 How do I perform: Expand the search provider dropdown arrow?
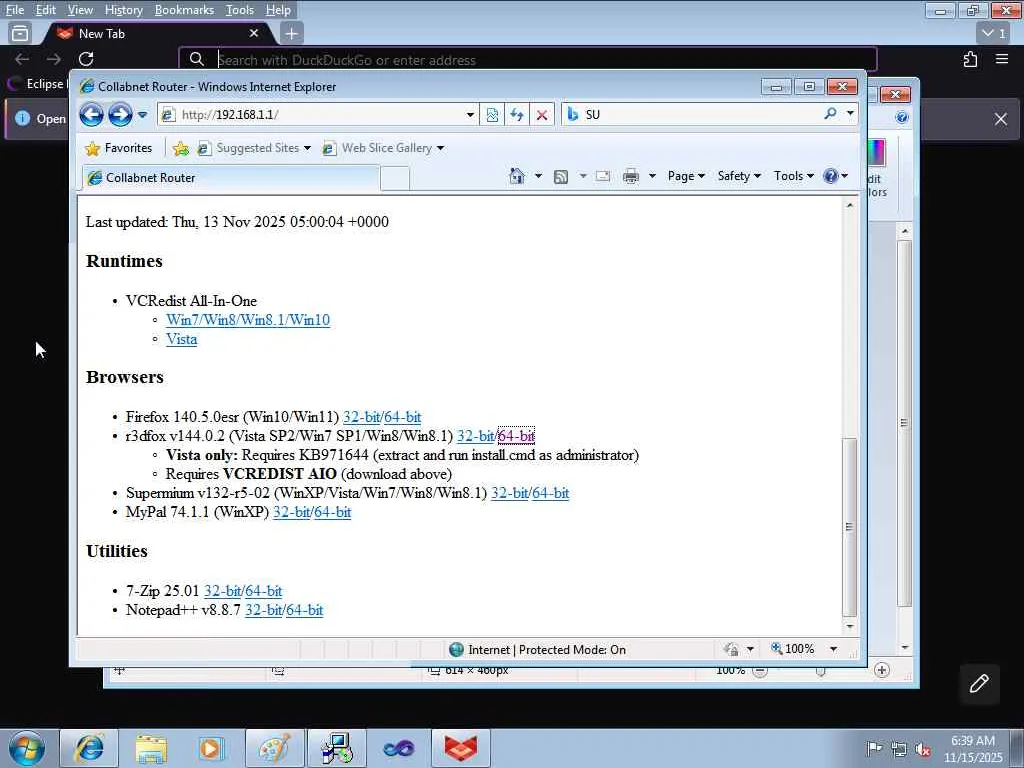[850, 114]
